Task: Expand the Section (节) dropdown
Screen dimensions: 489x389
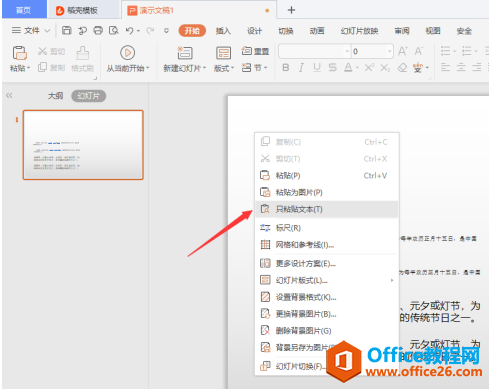Action: point(266,68)
